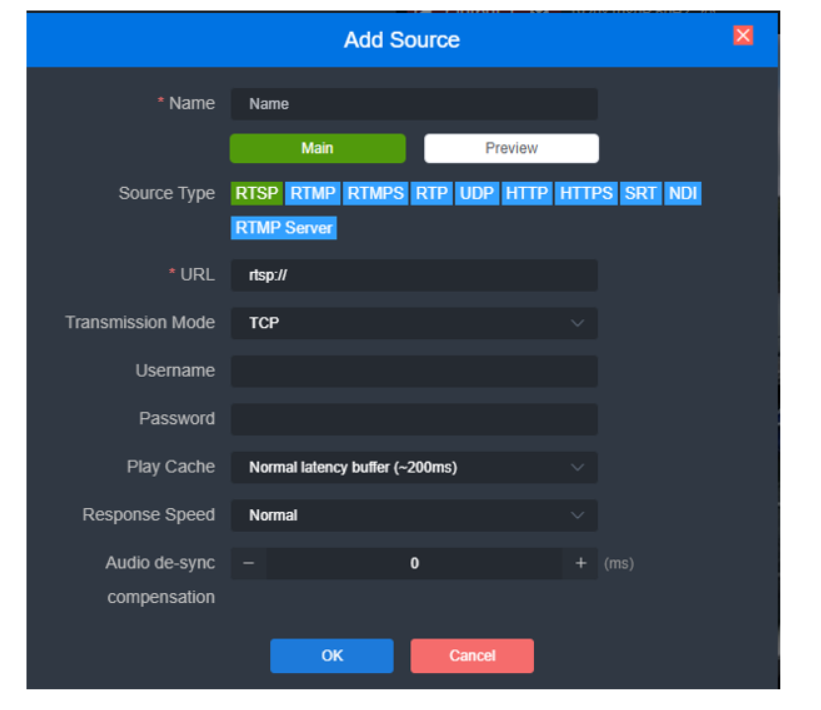Click the Username input field
The image size is (821, 710).
[x=414, y=371]
